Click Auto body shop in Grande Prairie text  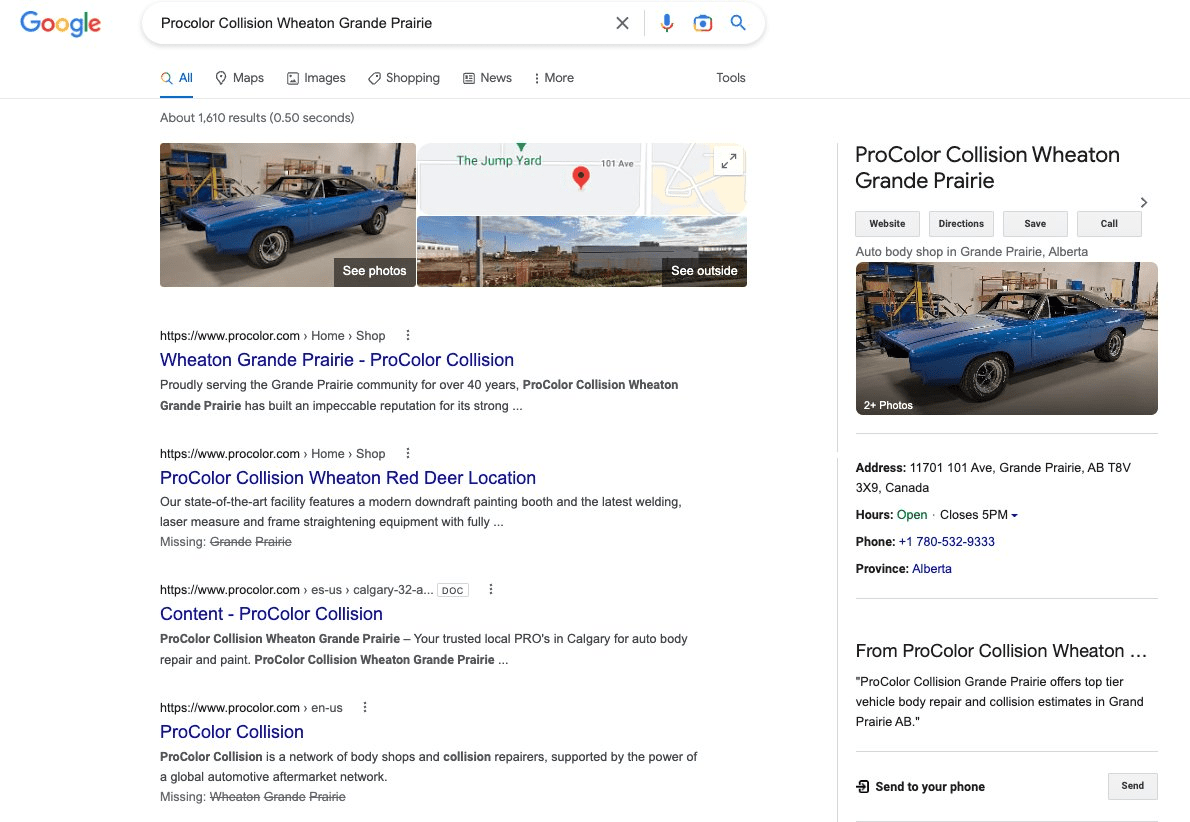(971, 252)
